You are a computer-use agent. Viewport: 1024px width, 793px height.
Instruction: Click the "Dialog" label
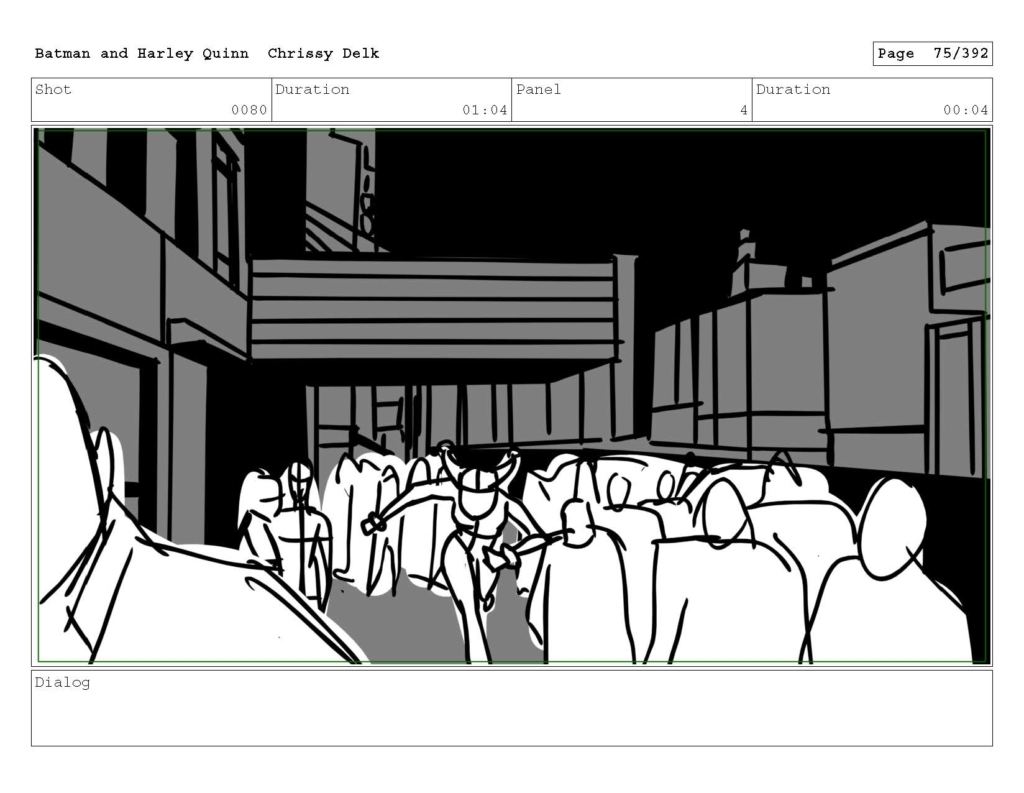point(62,683)
